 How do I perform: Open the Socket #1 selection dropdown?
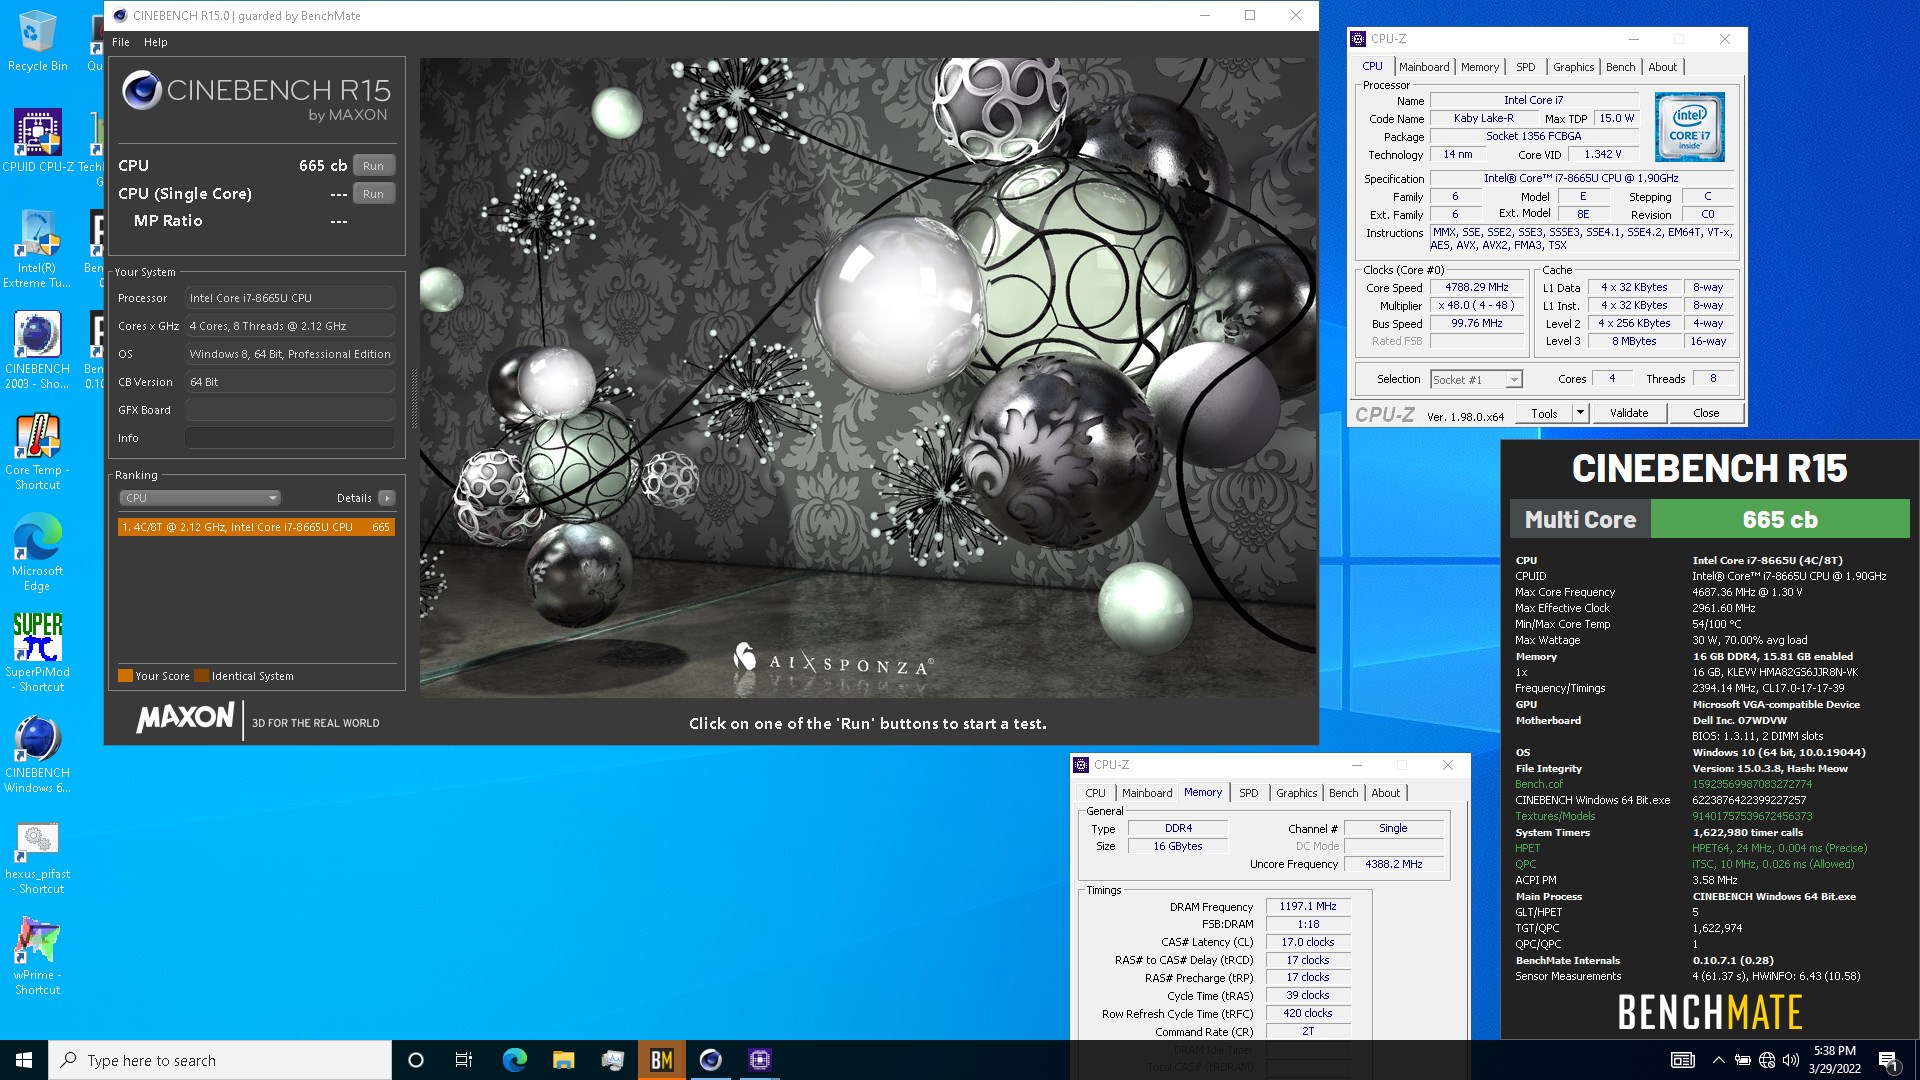(1476, 380)
